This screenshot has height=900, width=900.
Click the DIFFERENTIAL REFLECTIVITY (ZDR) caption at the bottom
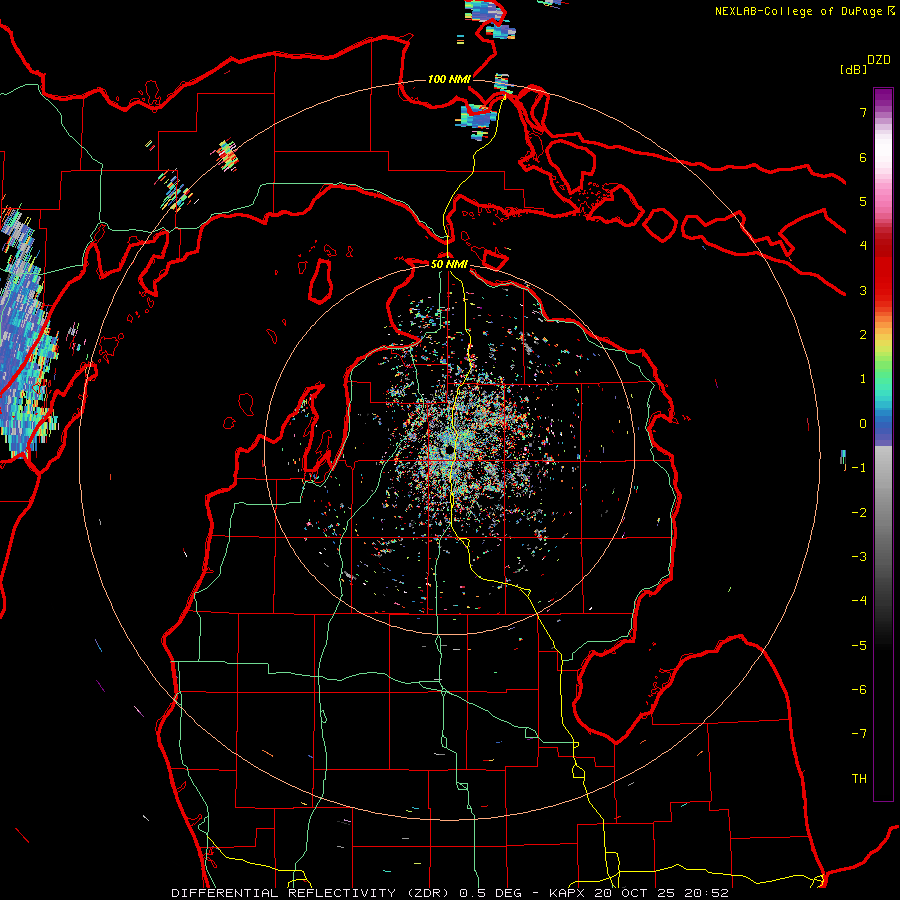[314, 893]
